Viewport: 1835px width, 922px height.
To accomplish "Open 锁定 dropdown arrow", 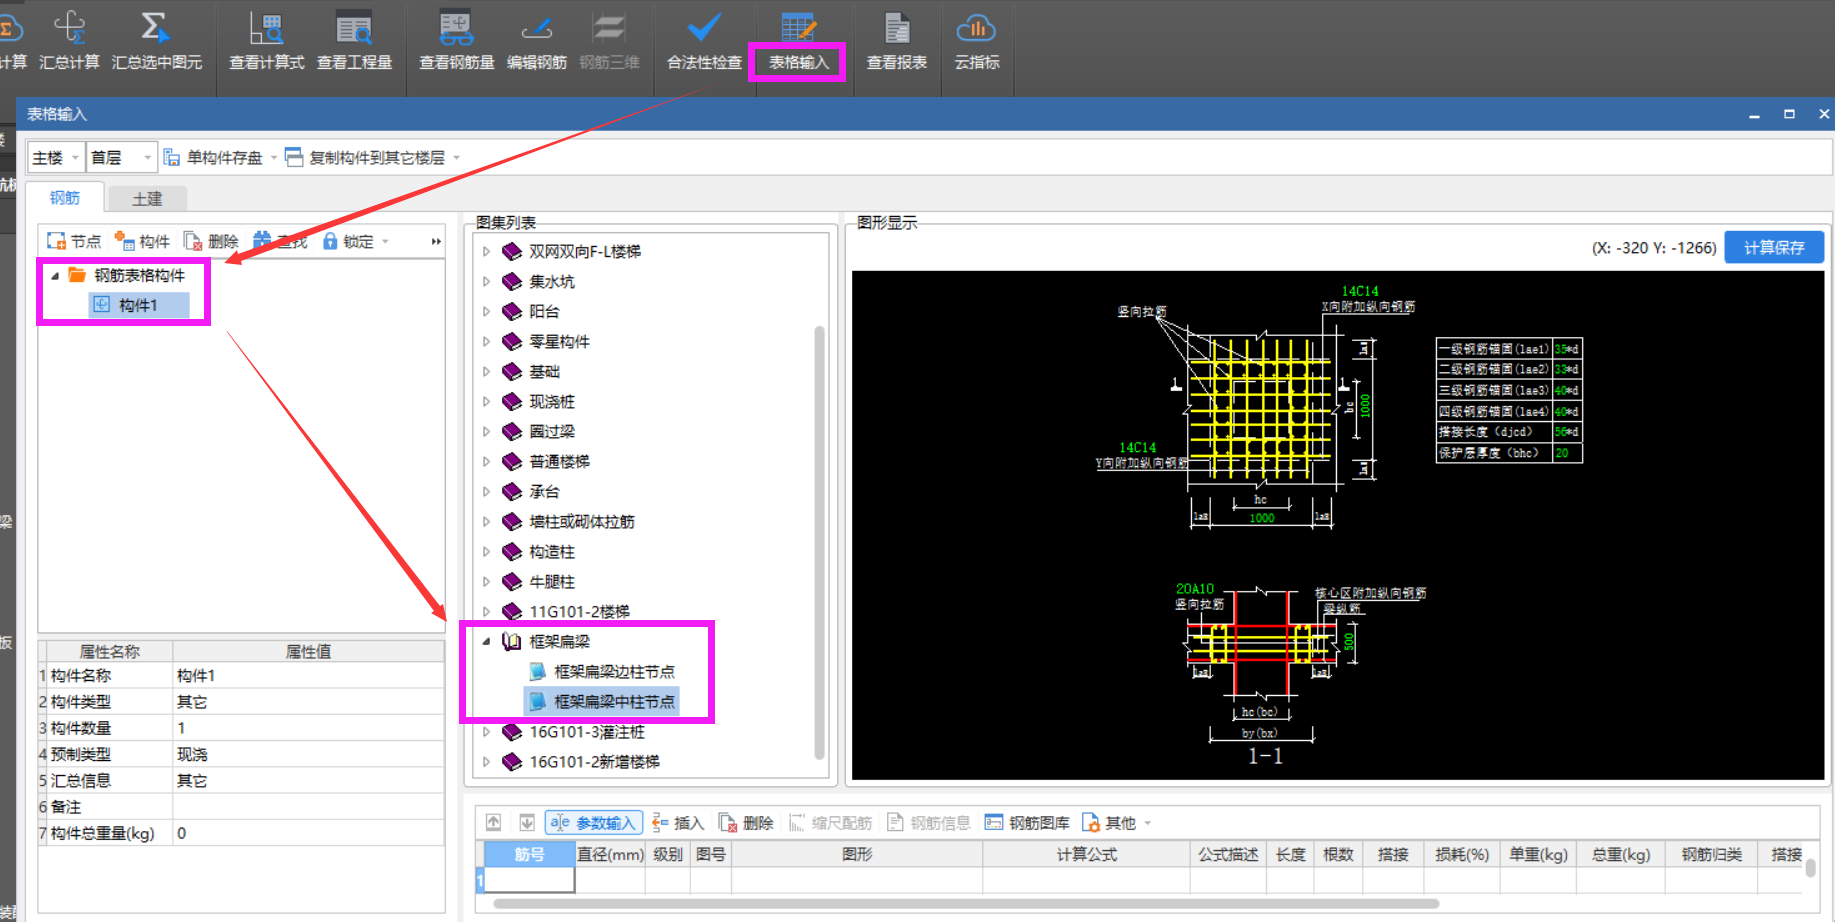I will pyautogui.click(x=385, y=241).
